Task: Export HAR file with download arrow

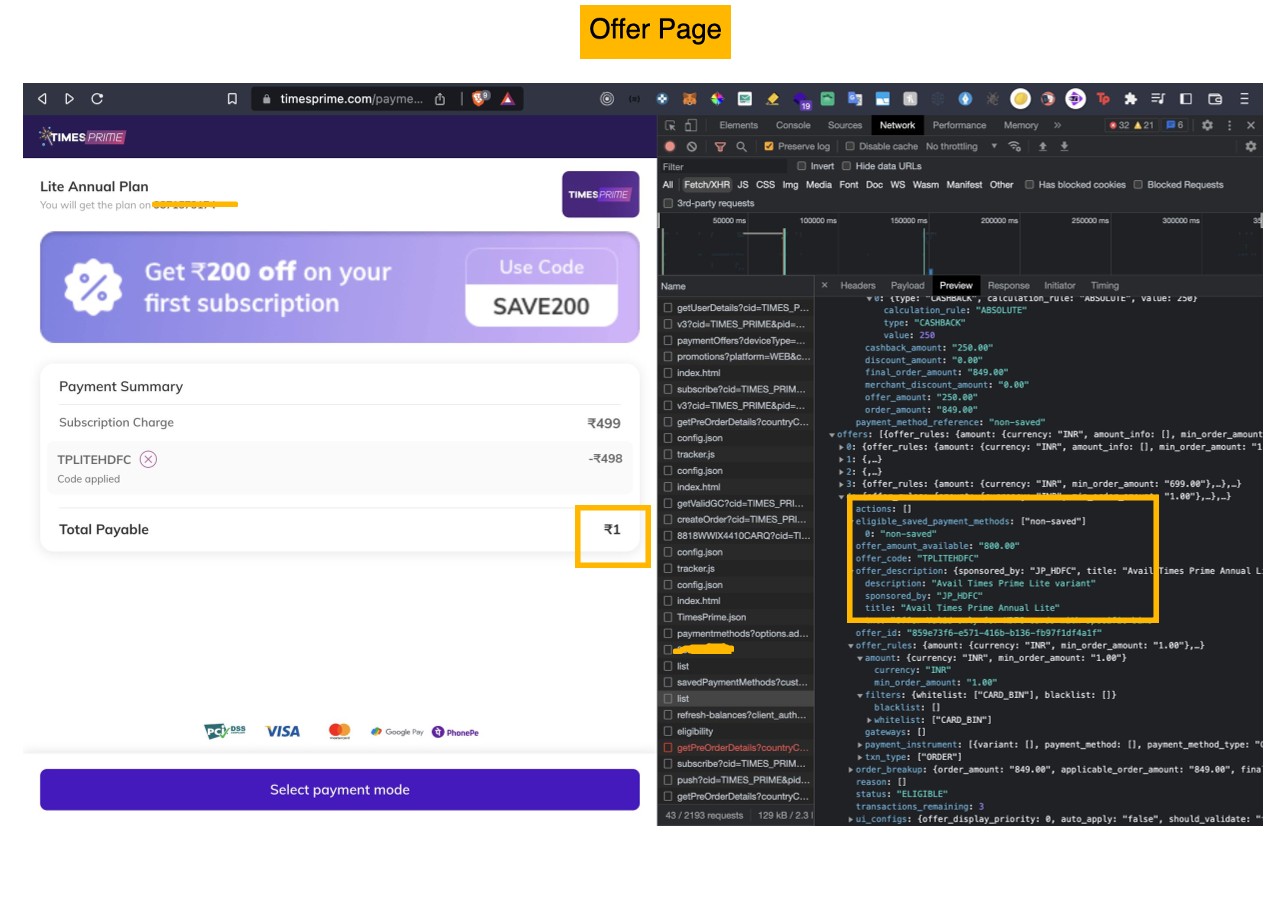Action: [x=1064, y=146]
